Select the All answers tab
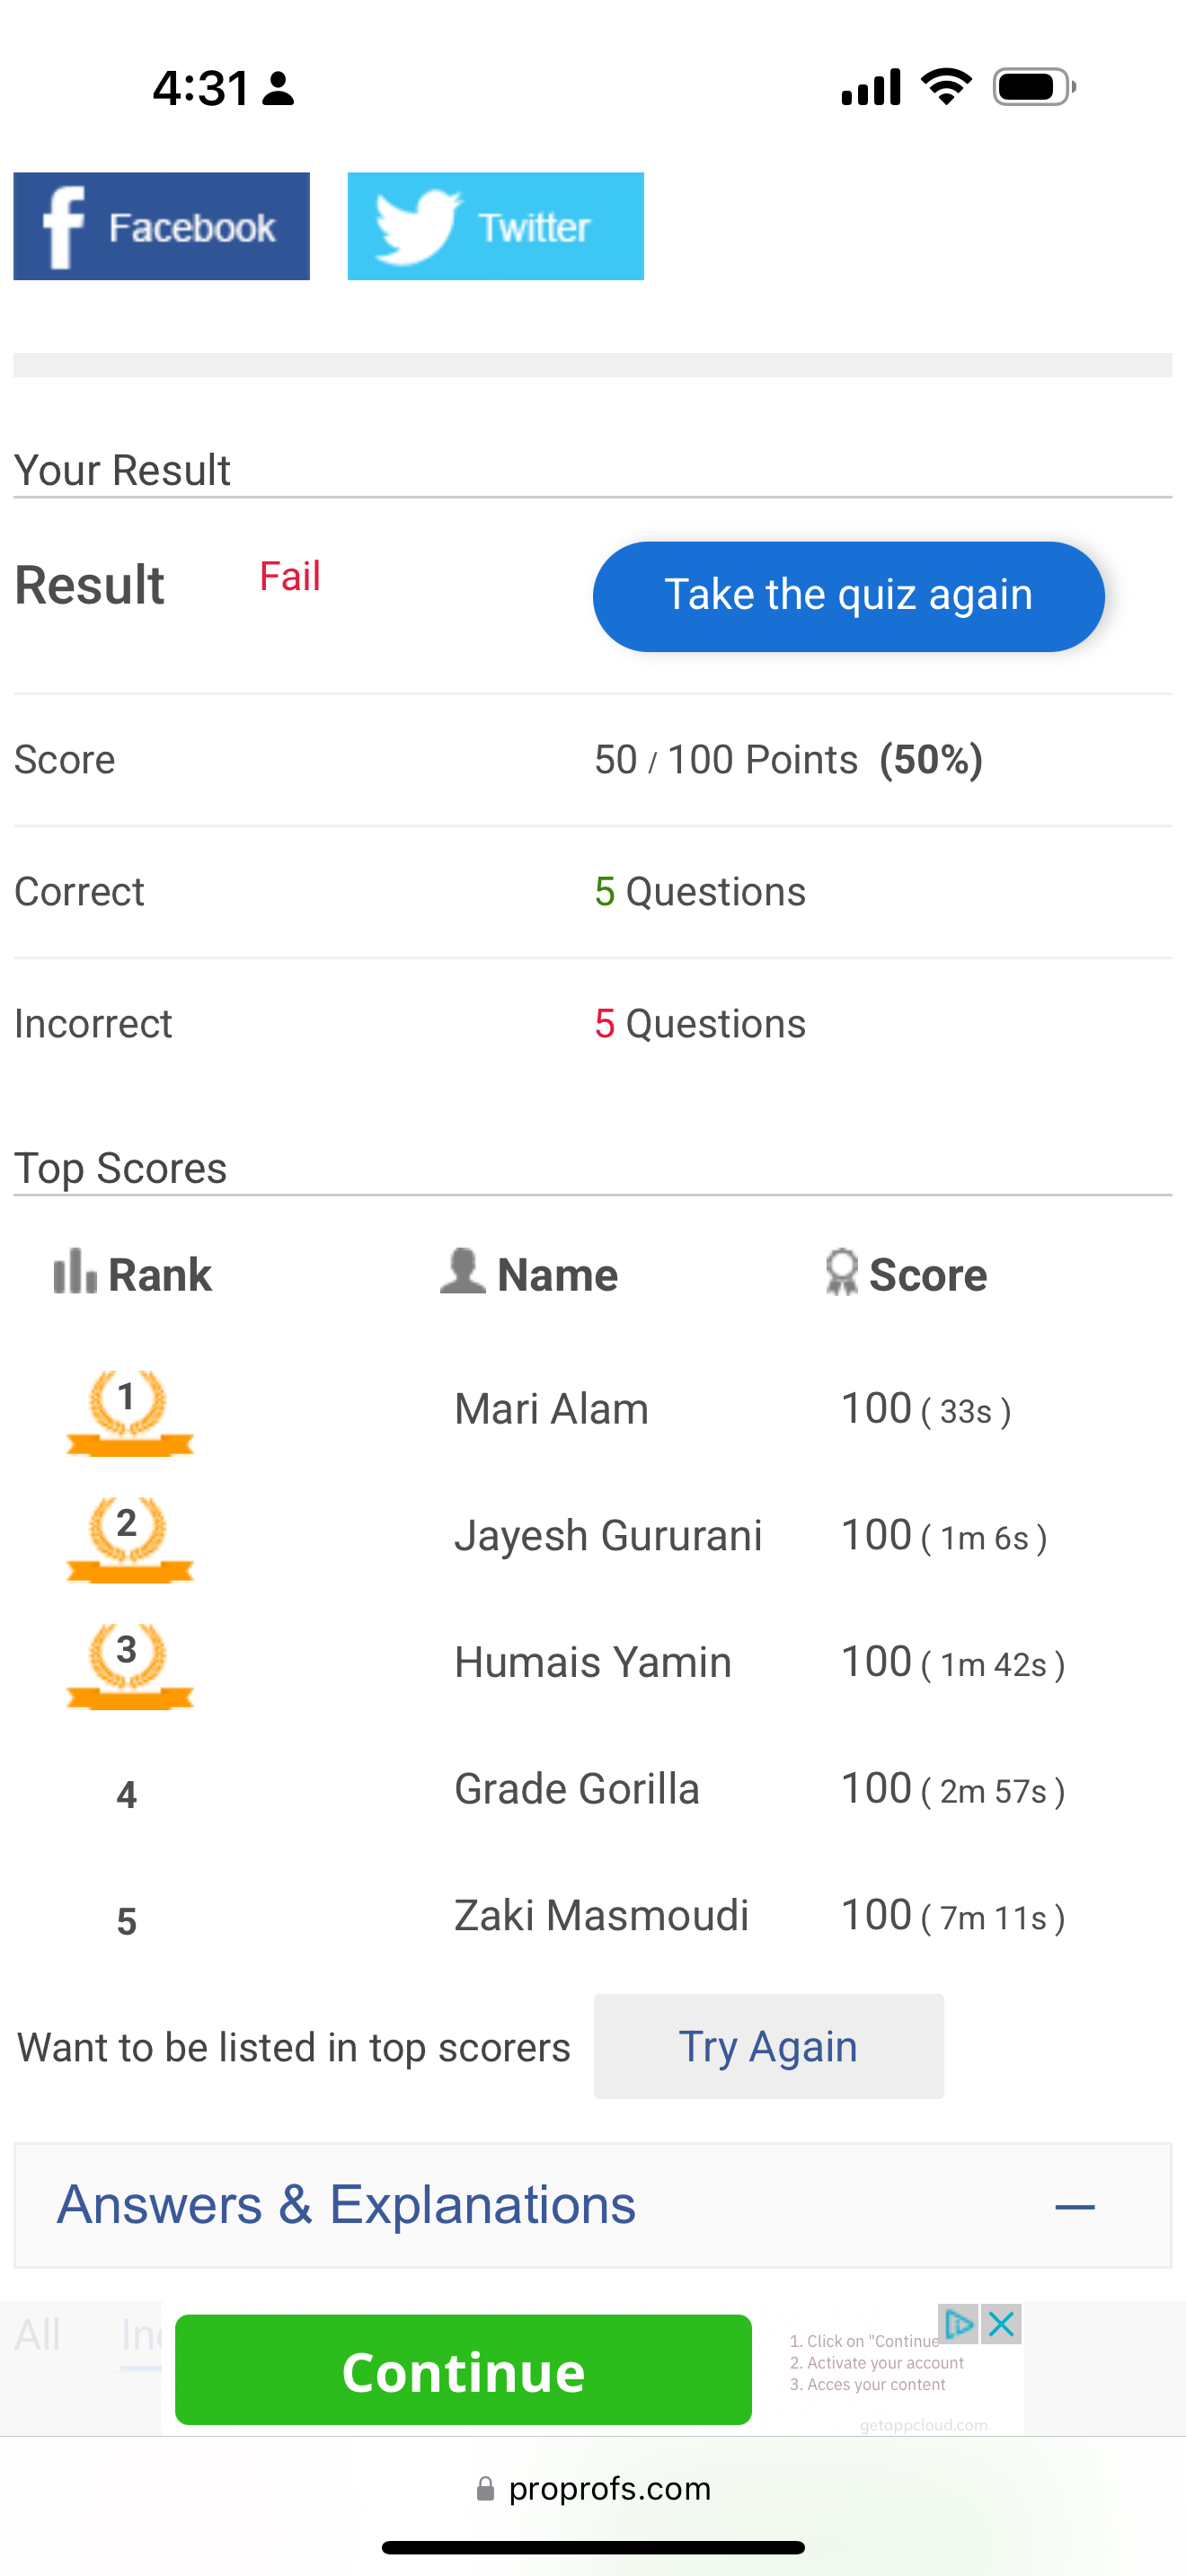 38,2335
